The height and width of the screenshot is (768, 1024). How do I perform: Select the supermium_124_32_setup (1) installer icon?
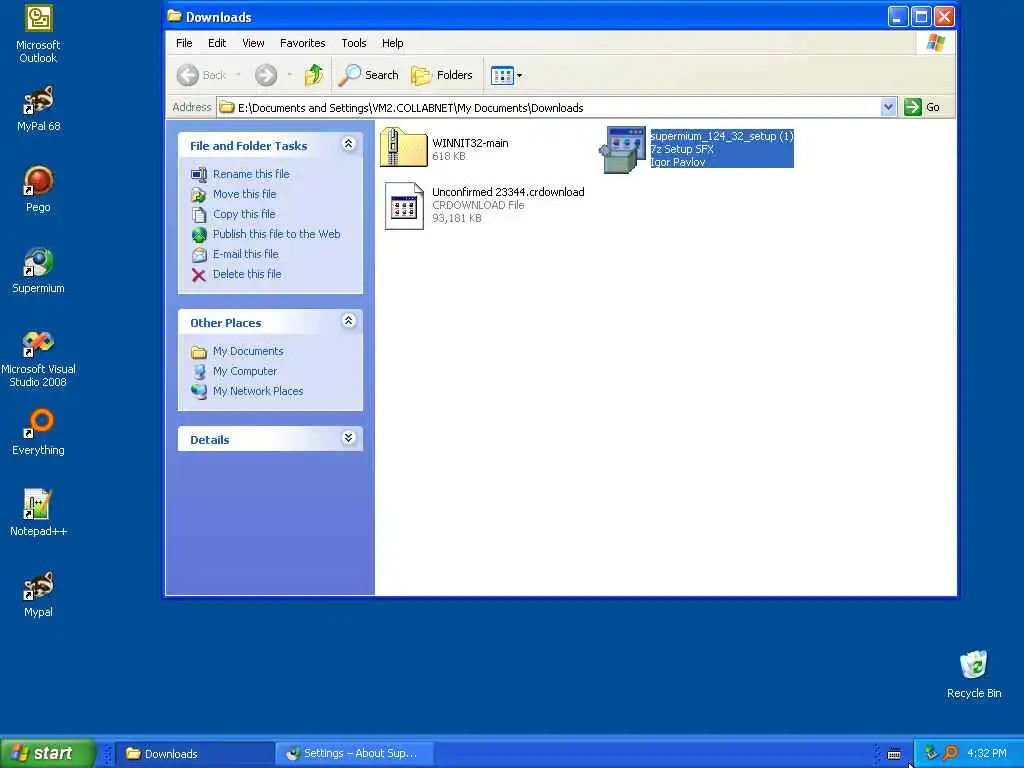[623, 150]
